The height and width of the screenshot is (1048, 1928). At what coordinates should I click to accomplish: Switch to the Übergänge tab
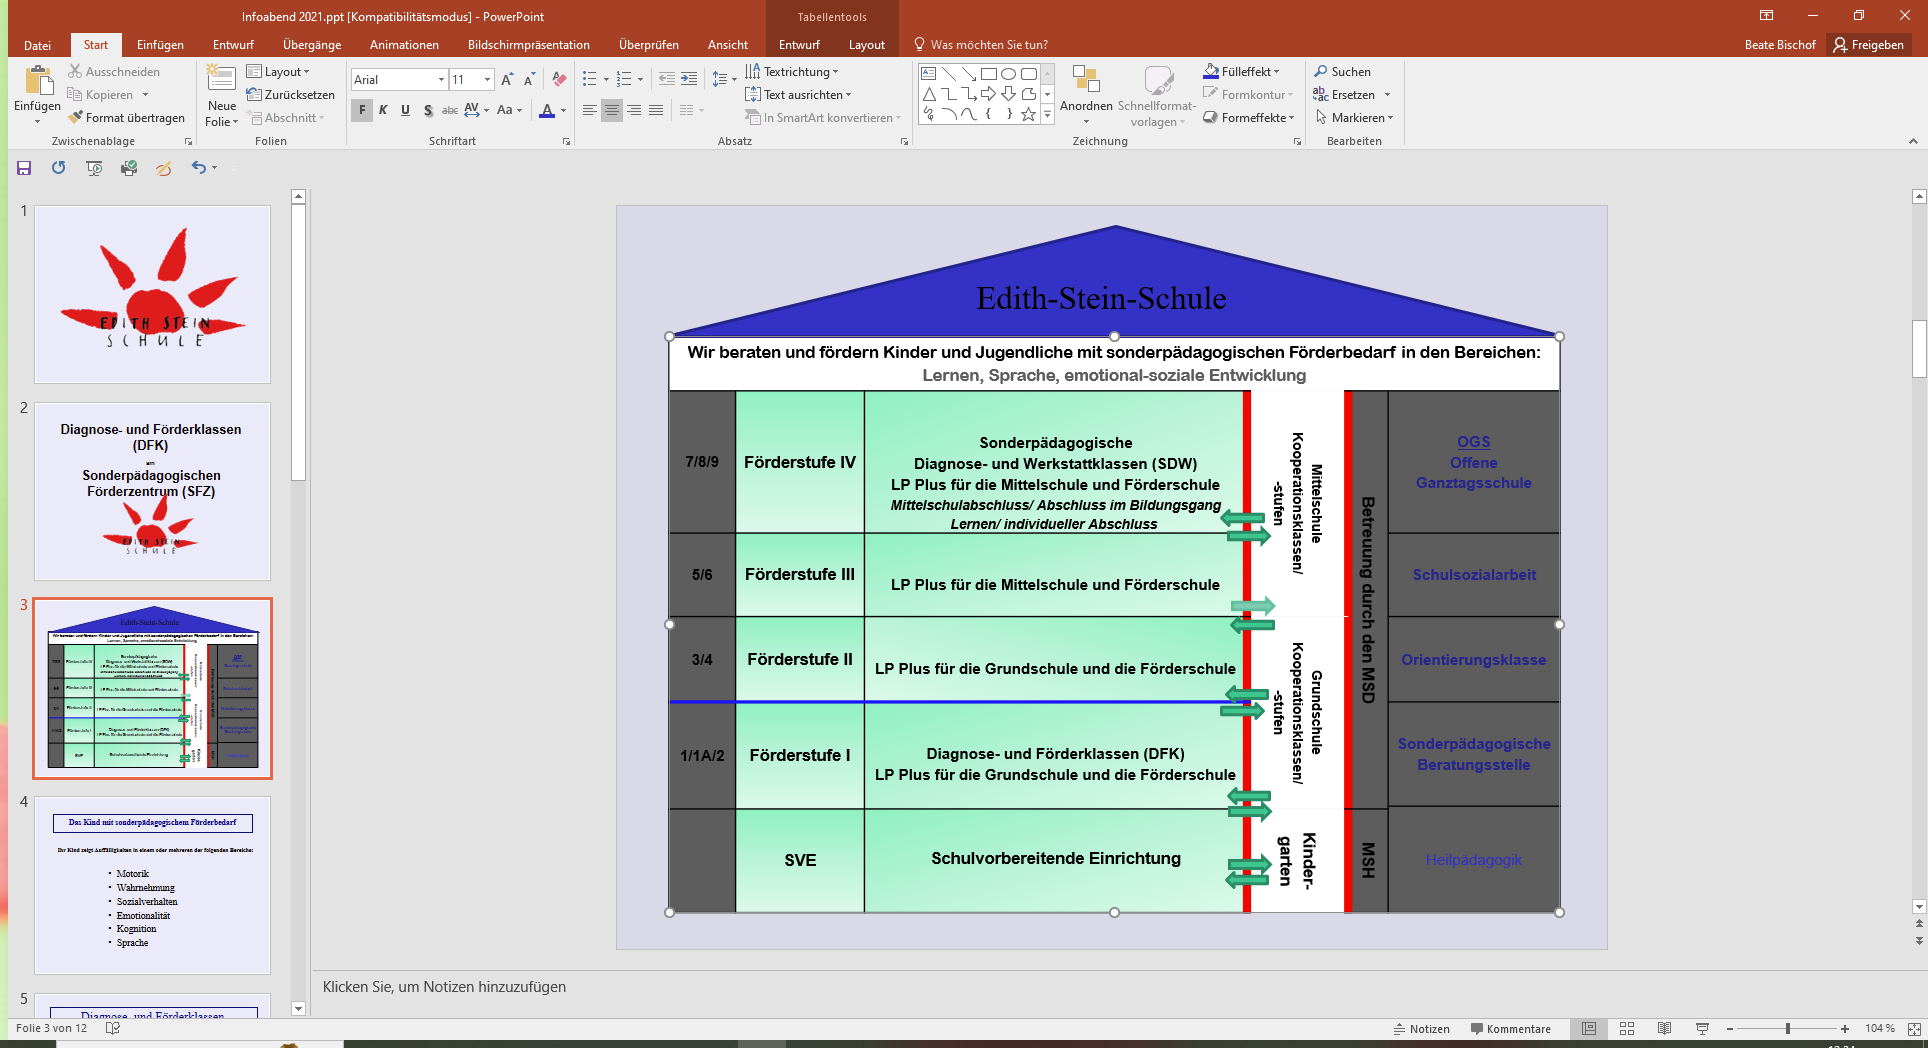(x=312, y=45)
